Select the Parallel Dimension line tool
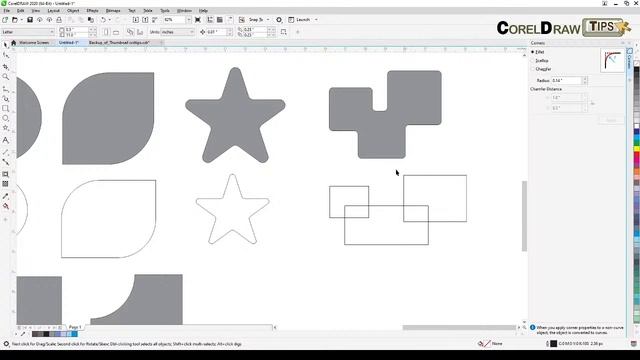The height and width of the screenshot is (360, 640). coord(6,152)
